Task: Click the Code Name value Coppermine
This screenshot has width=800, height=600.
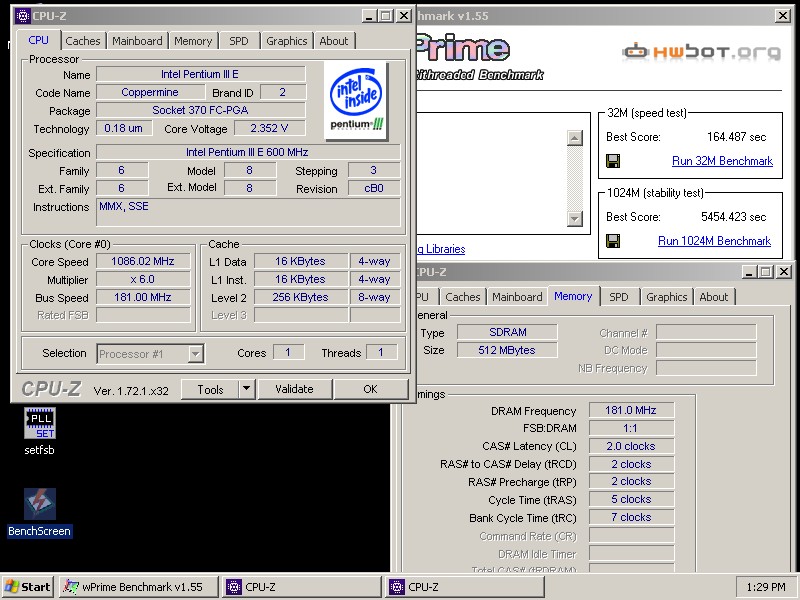Action: click(150, 92)
